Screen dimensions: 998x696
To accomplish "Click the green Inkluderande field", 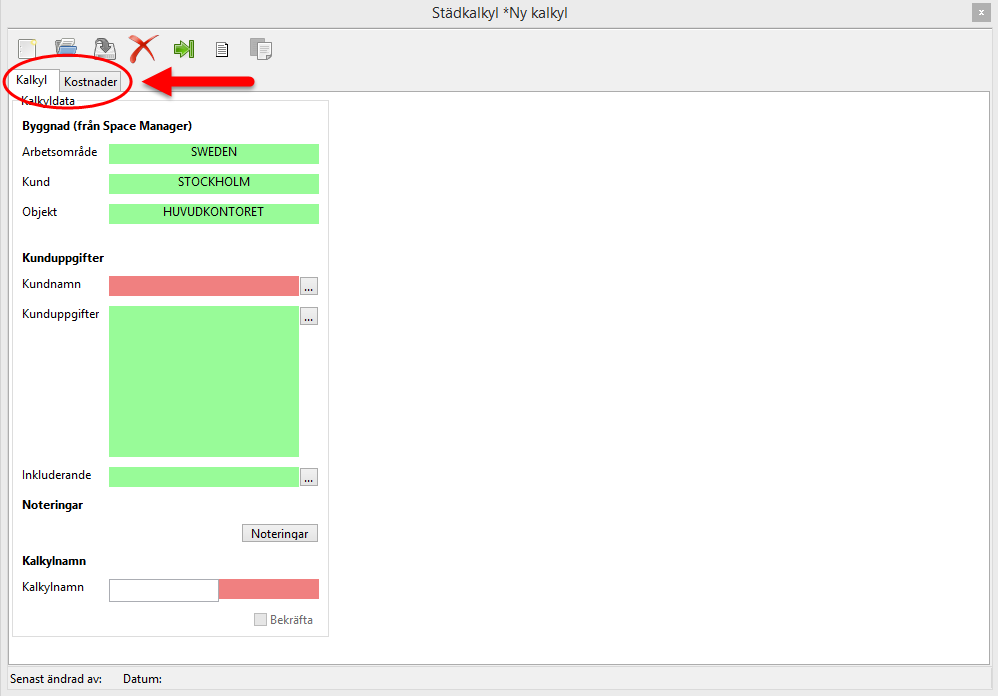I will [203, 477].
